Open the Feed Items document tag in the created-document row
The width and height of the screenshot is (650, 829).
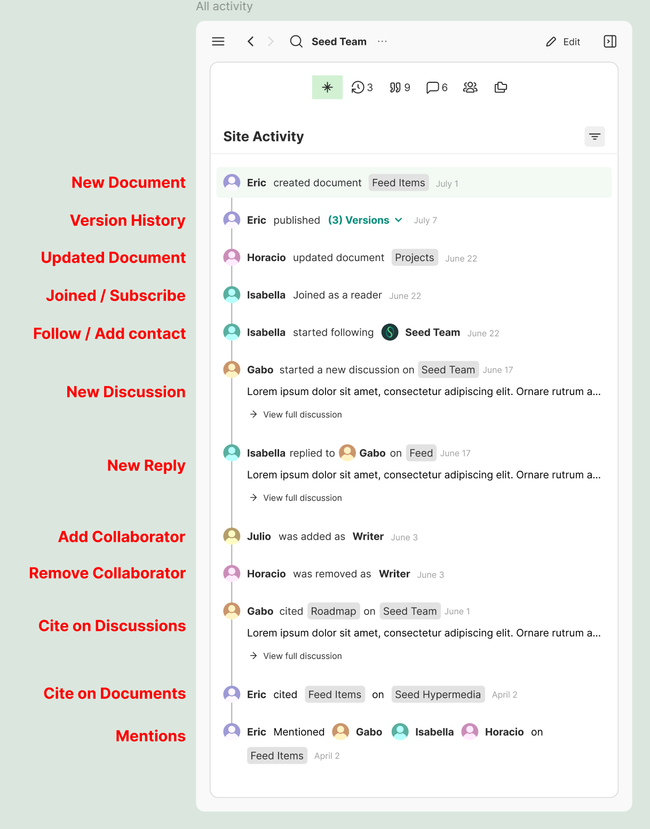point(398,183)
